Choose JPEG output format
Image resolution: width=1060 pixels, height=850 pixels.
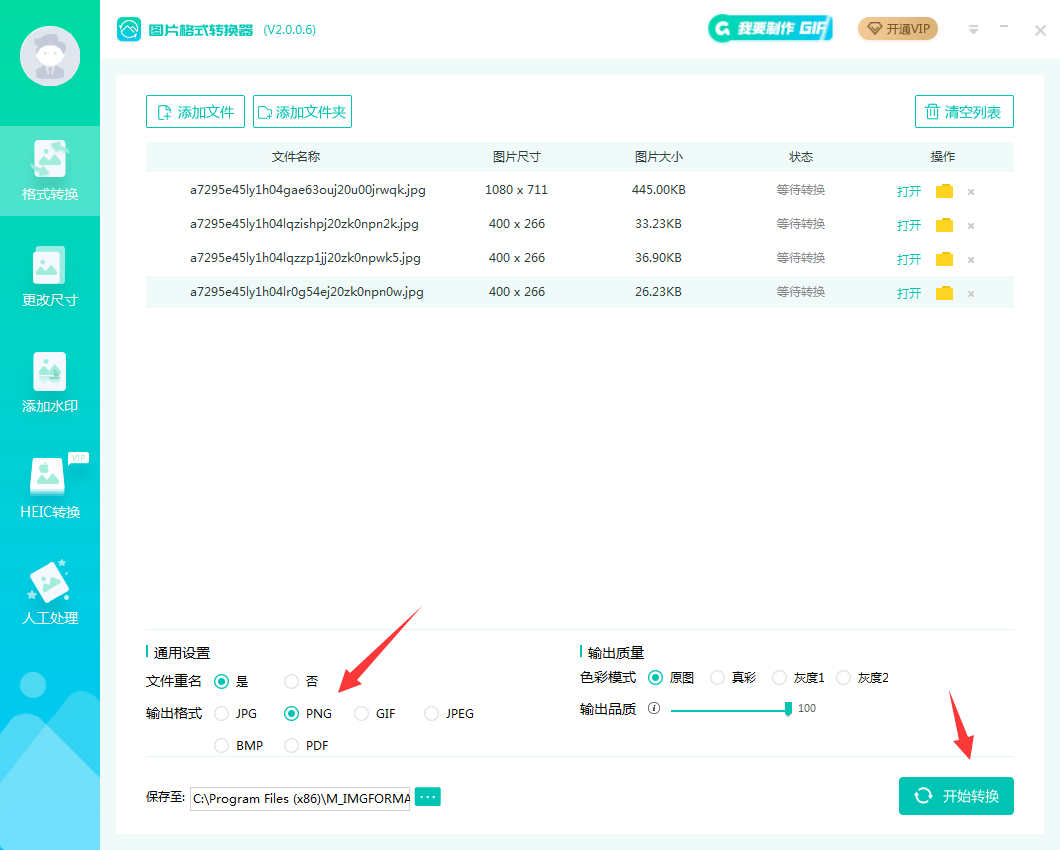click(431, 713)
